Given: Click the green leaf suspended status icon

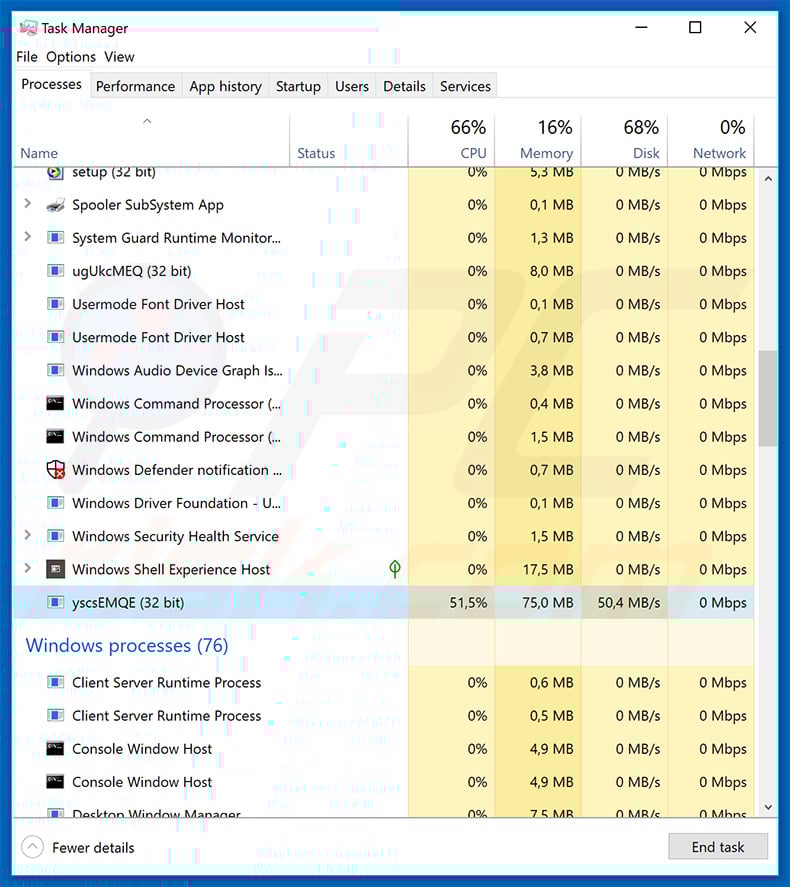Looking at the screenshot, I should (x=395, y=569).
